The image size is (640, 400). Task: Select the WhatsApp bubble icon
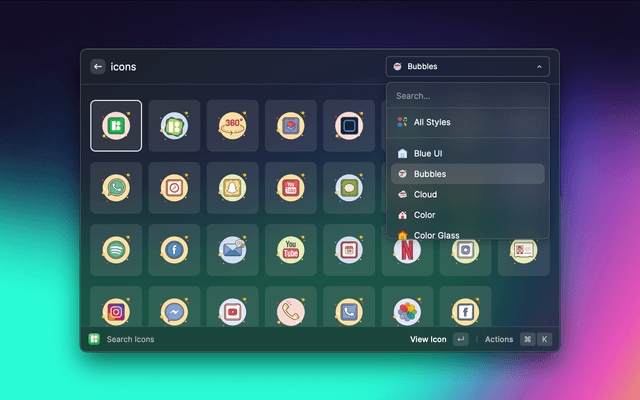coord(116,187)
